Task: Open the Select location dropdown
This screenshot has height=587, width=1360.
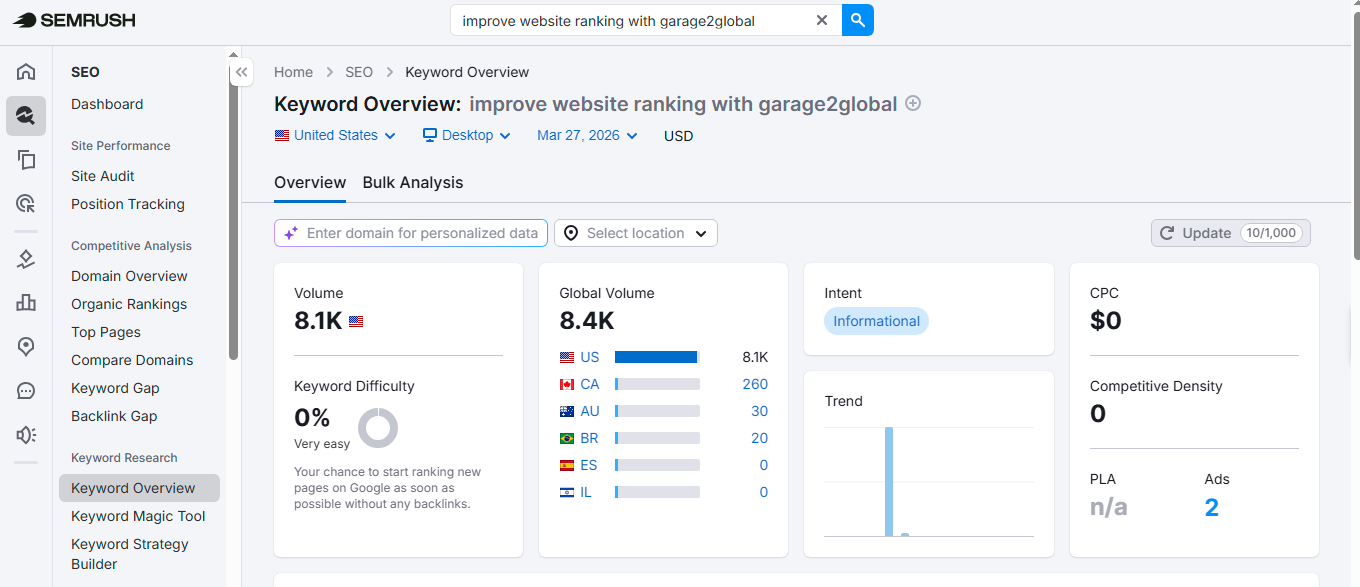Action: [x=635, y=232]
